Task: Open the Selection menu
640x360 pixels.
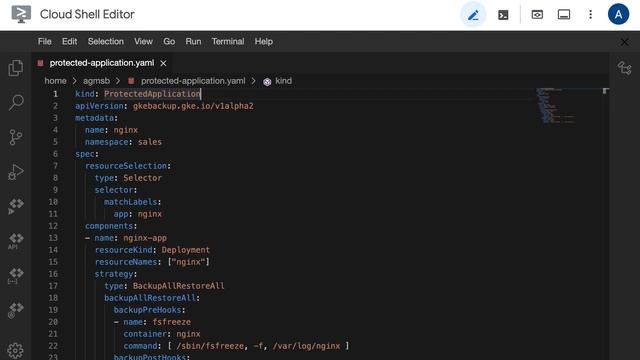Action: point(105,42)
